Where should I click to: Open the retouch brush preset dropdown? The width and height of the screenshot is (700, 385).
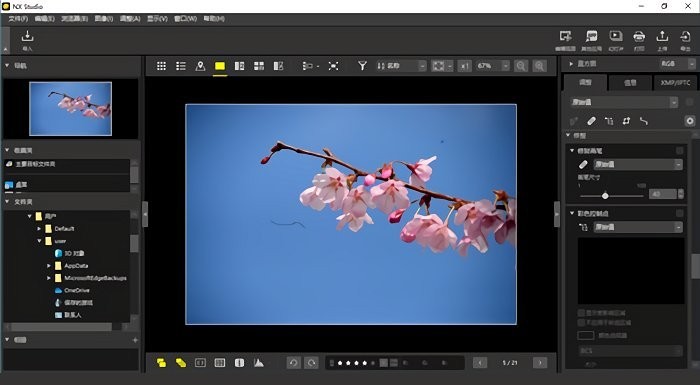(x=638, y=164)
